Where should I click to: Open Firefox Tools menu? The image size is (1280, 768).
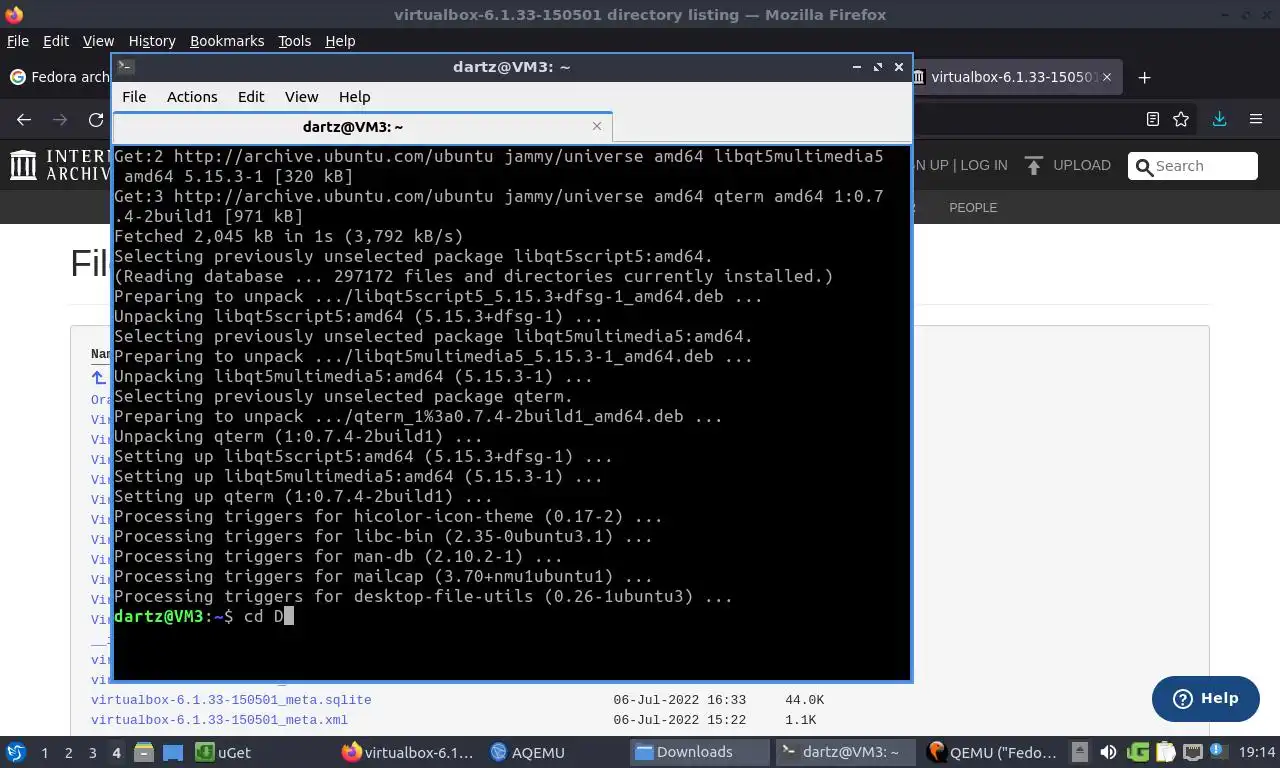(x=294, y=41)
